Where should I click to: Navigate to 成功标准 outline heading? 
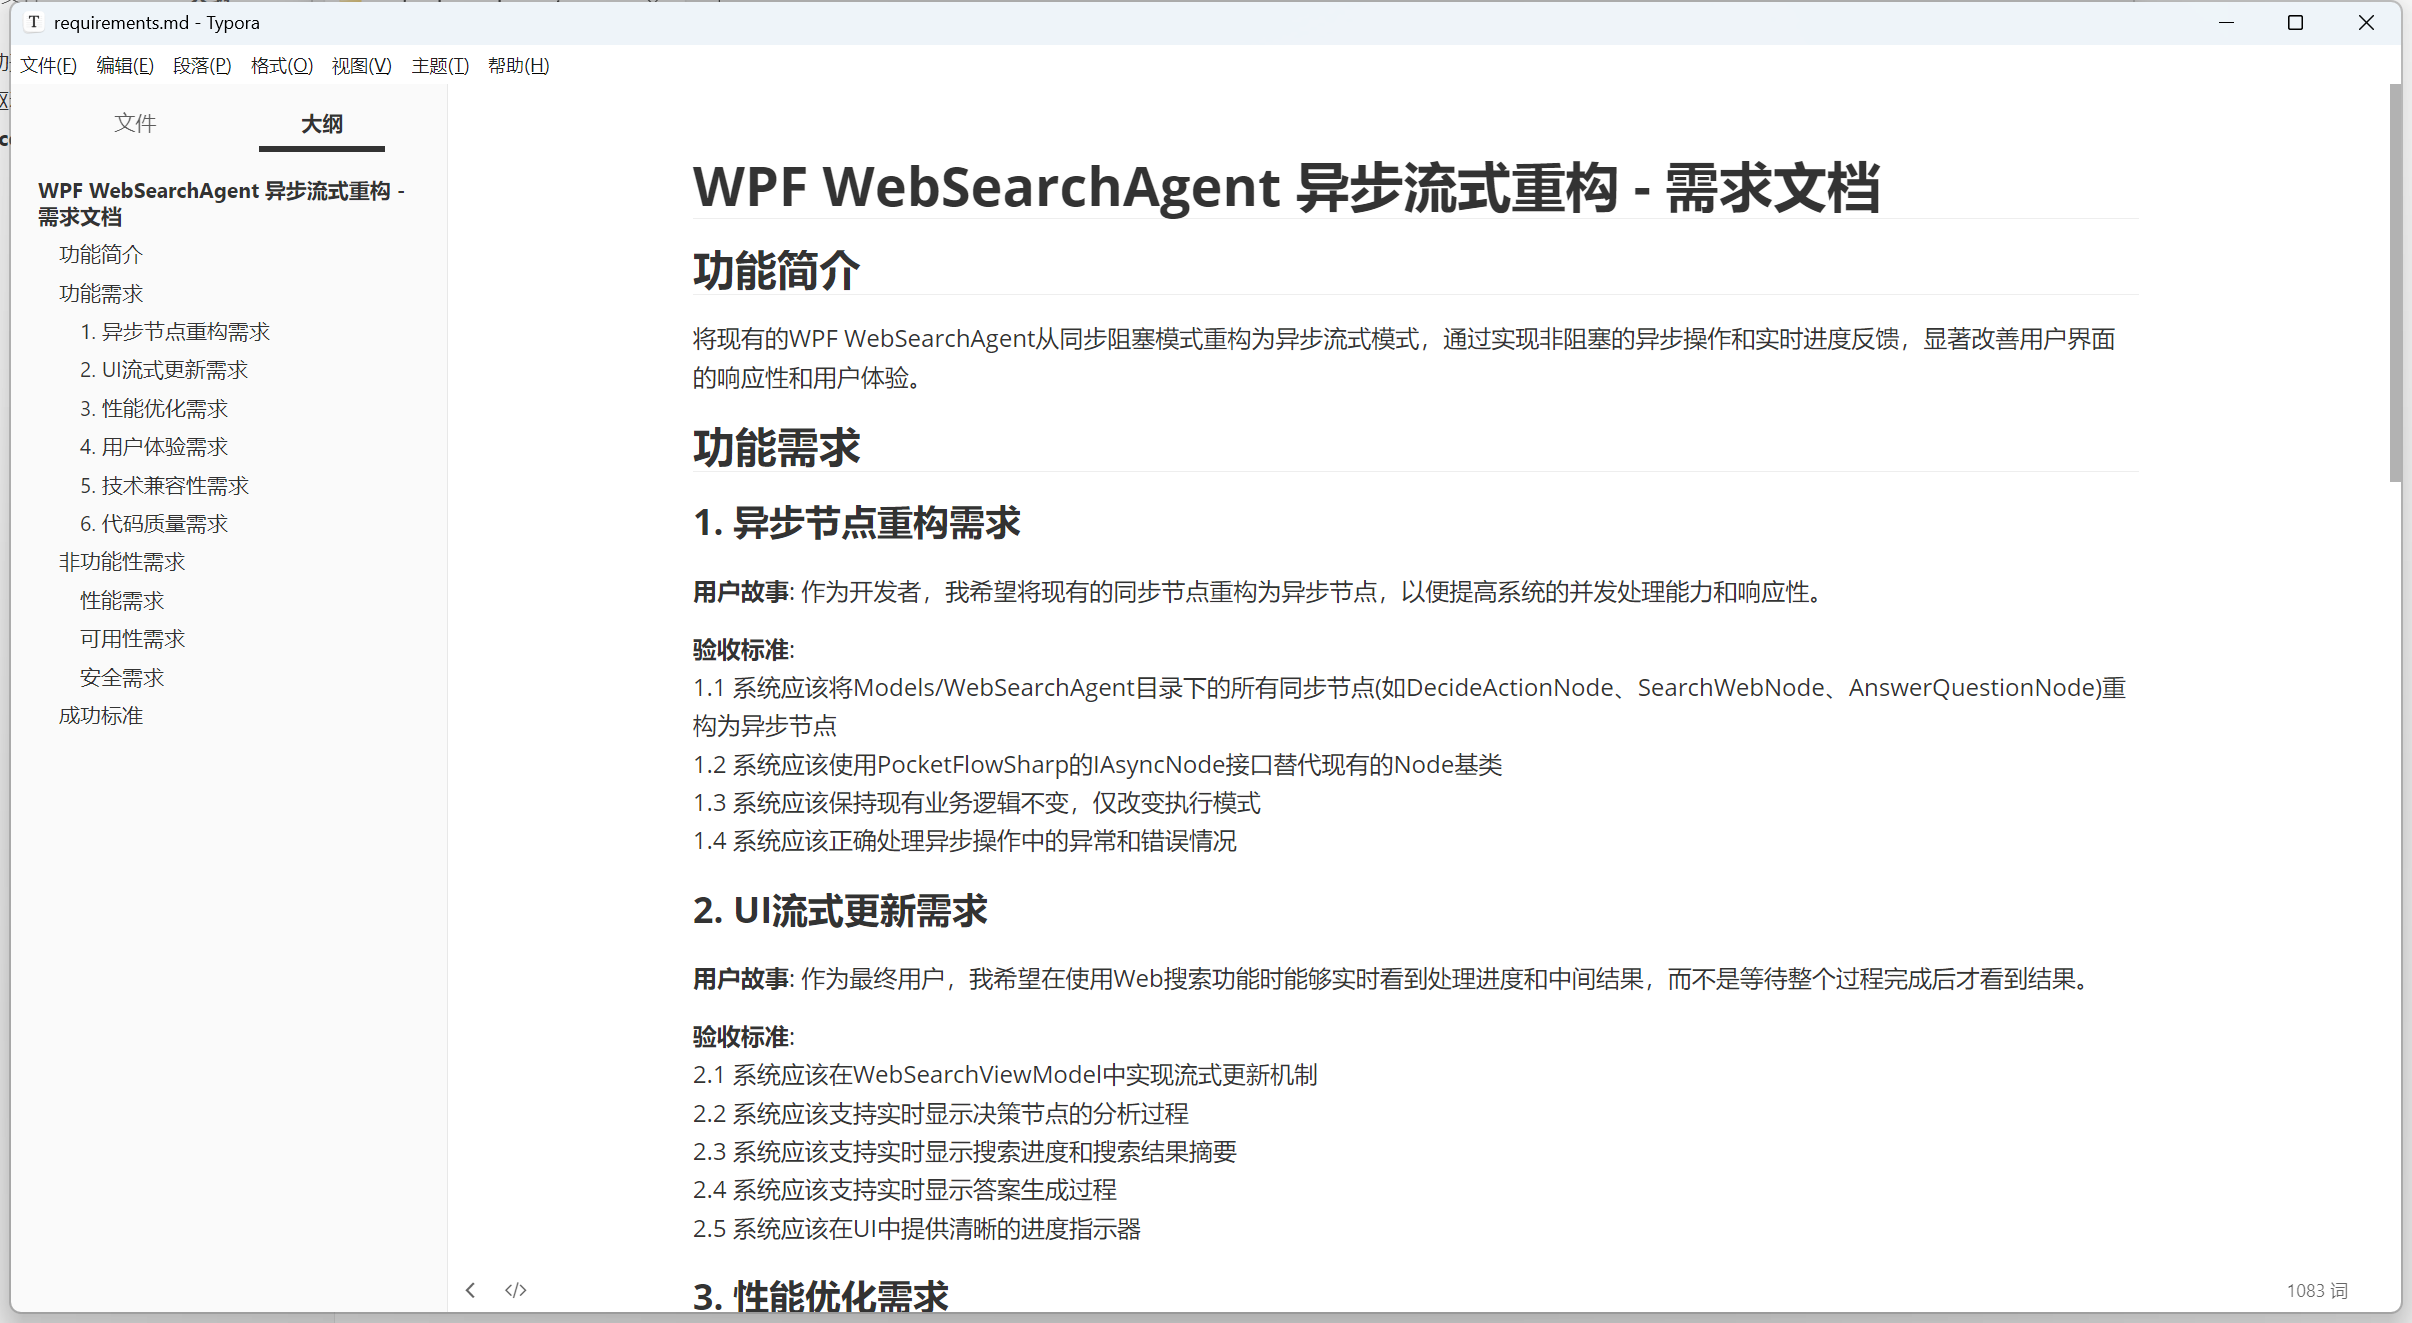point(101,716)
